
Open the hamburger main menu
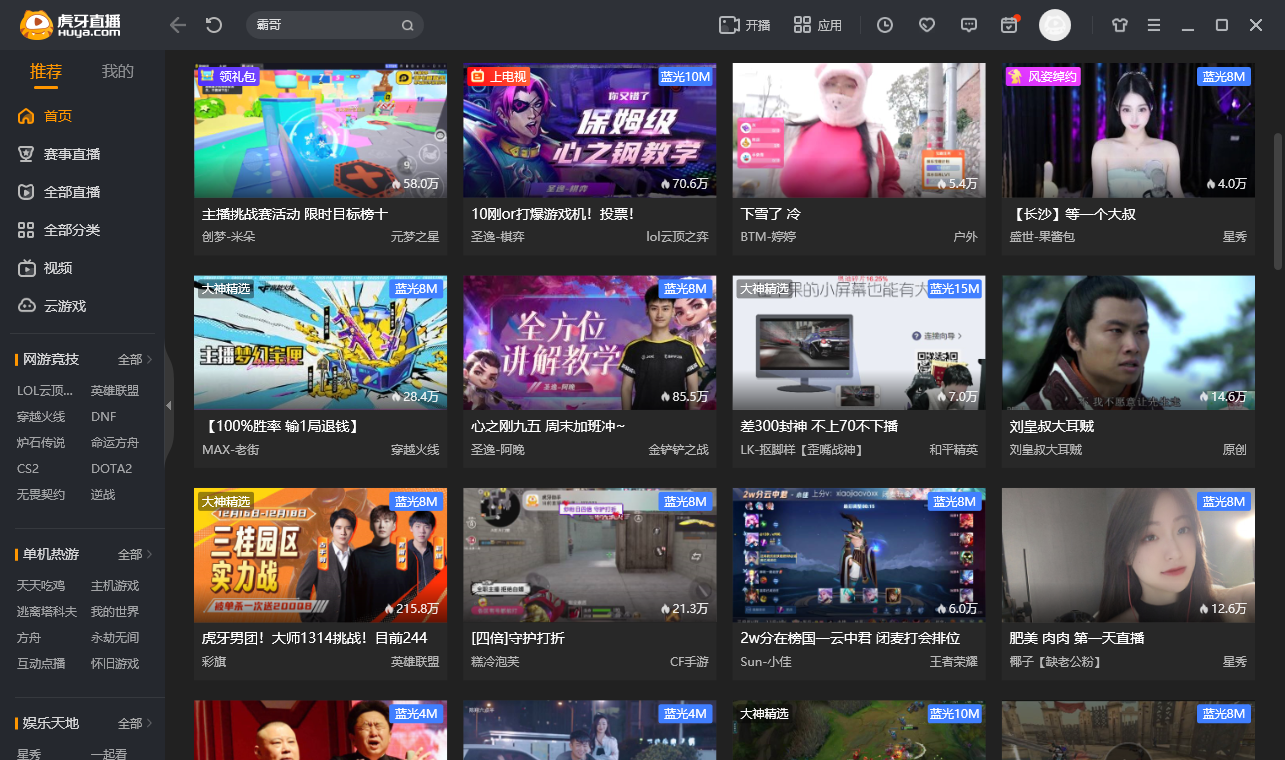coord(1154,25)
